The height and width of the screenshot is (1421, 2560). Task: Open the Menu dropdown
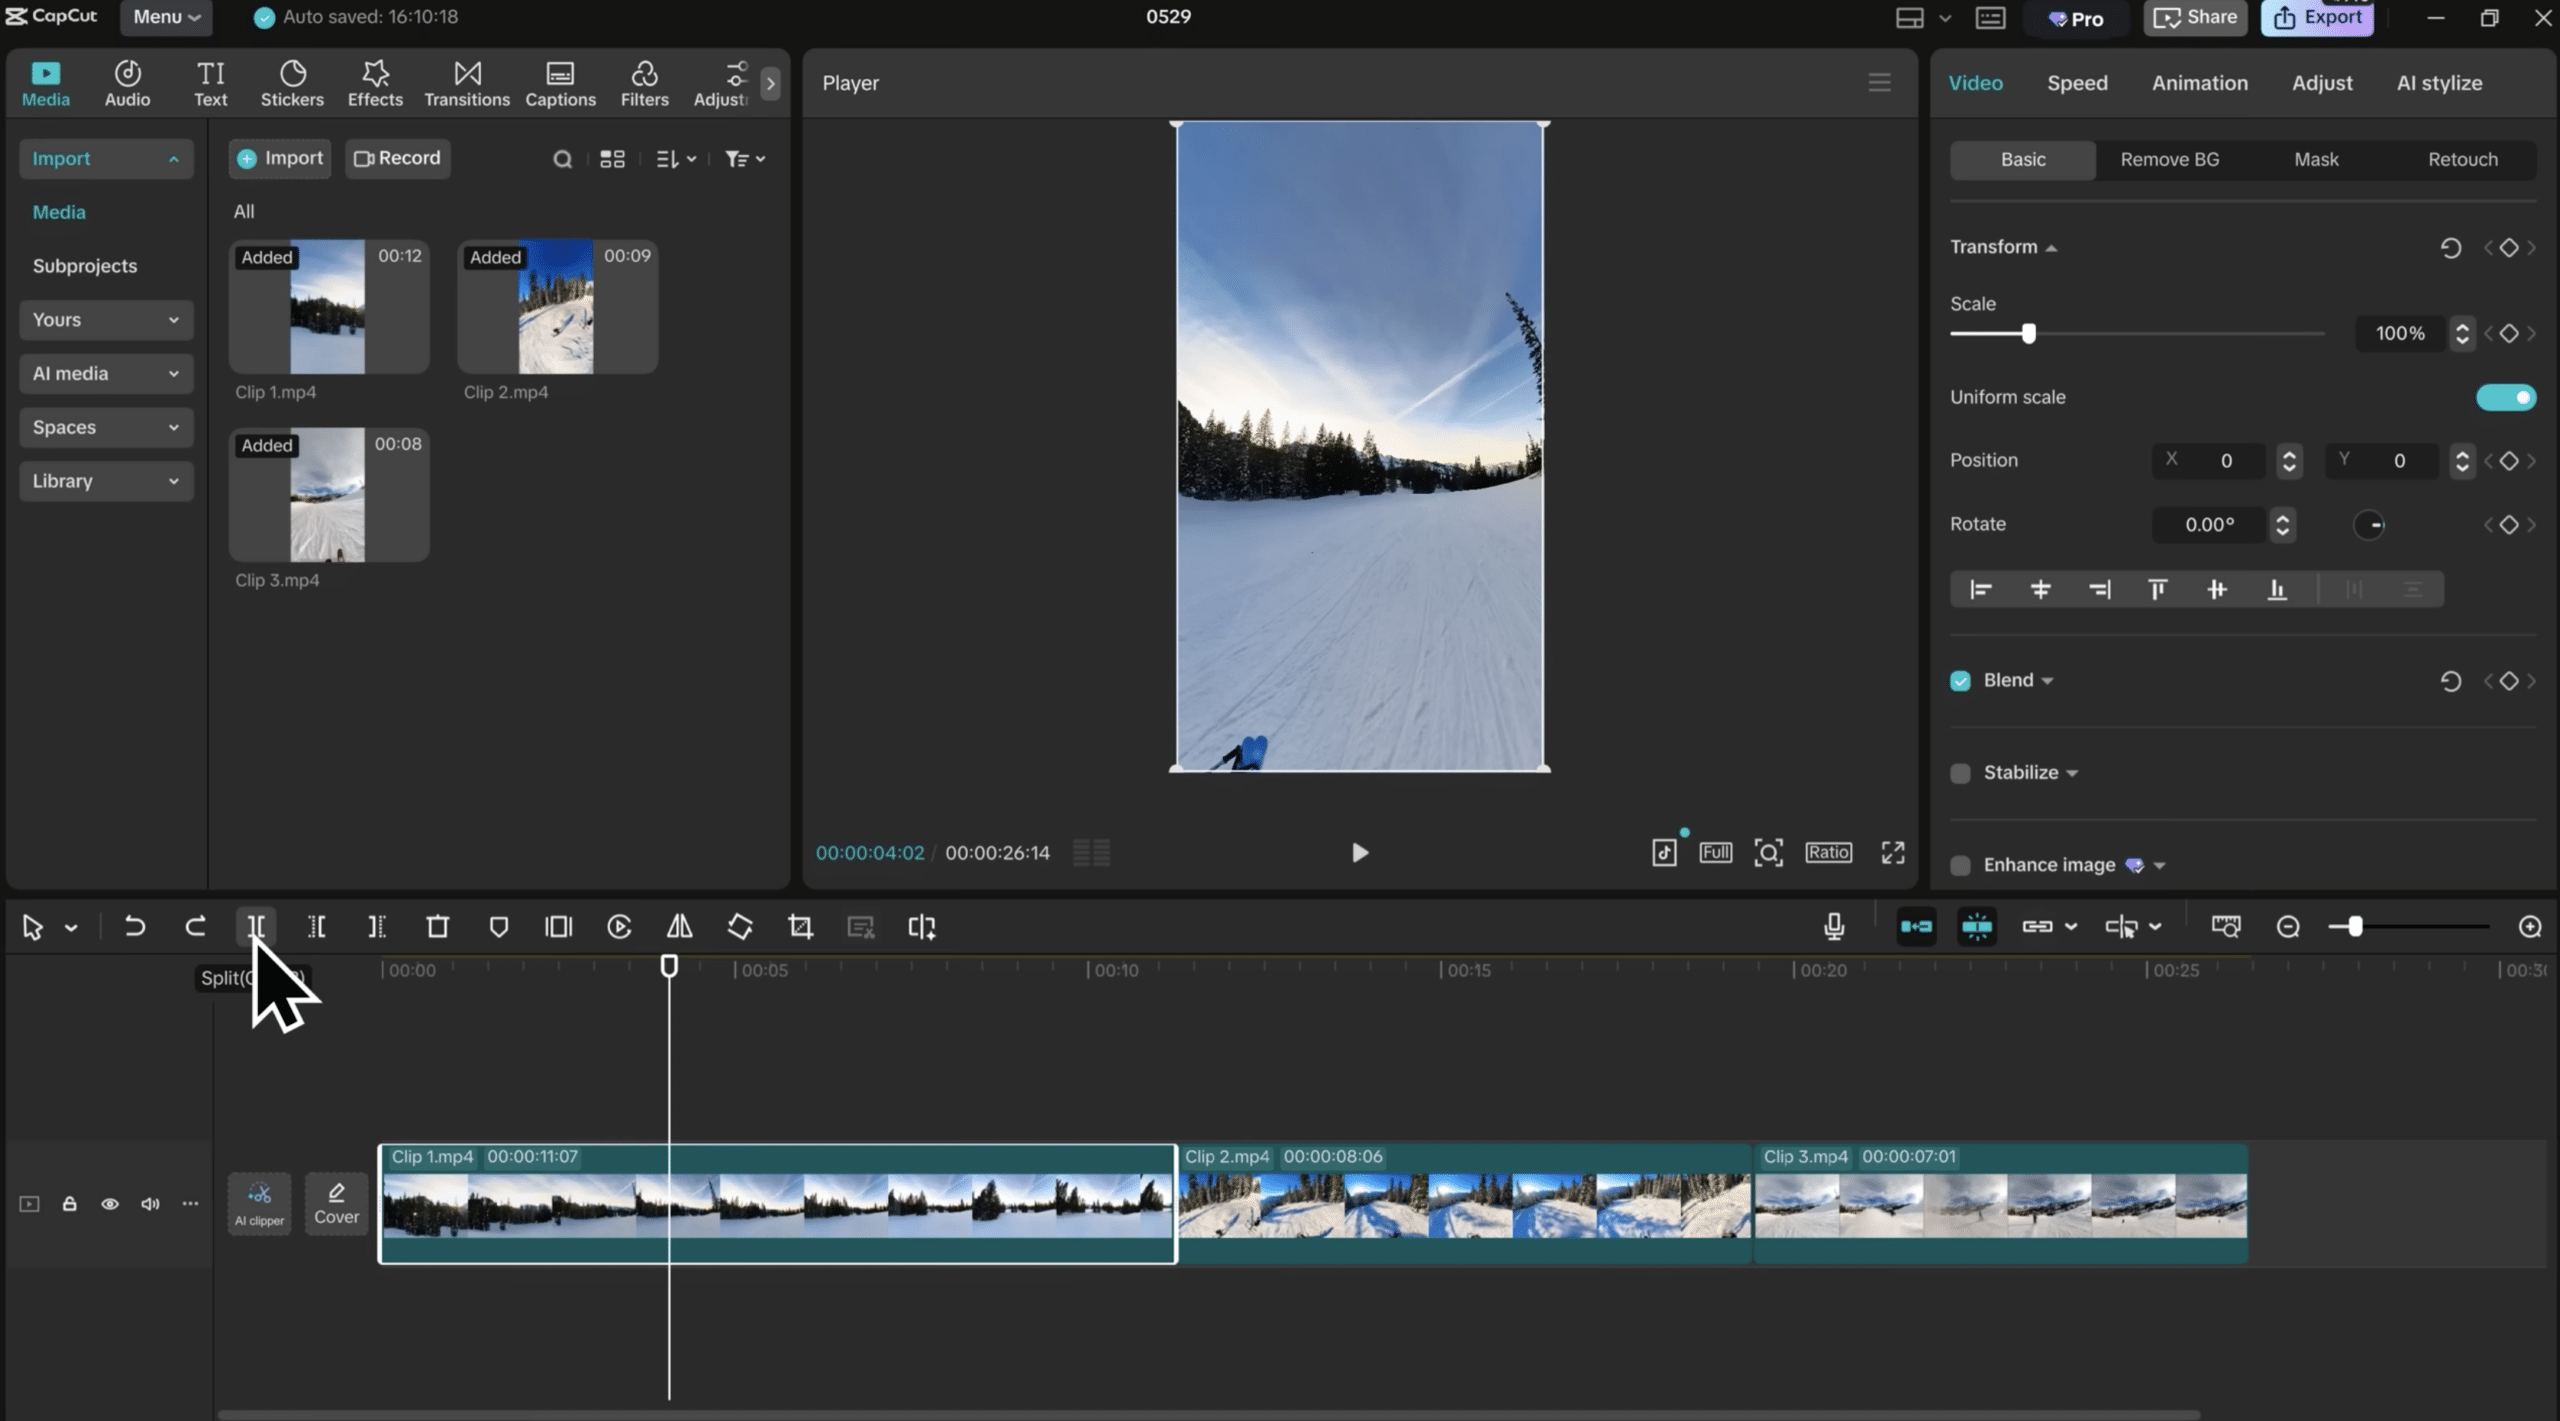tap(166, 17)
